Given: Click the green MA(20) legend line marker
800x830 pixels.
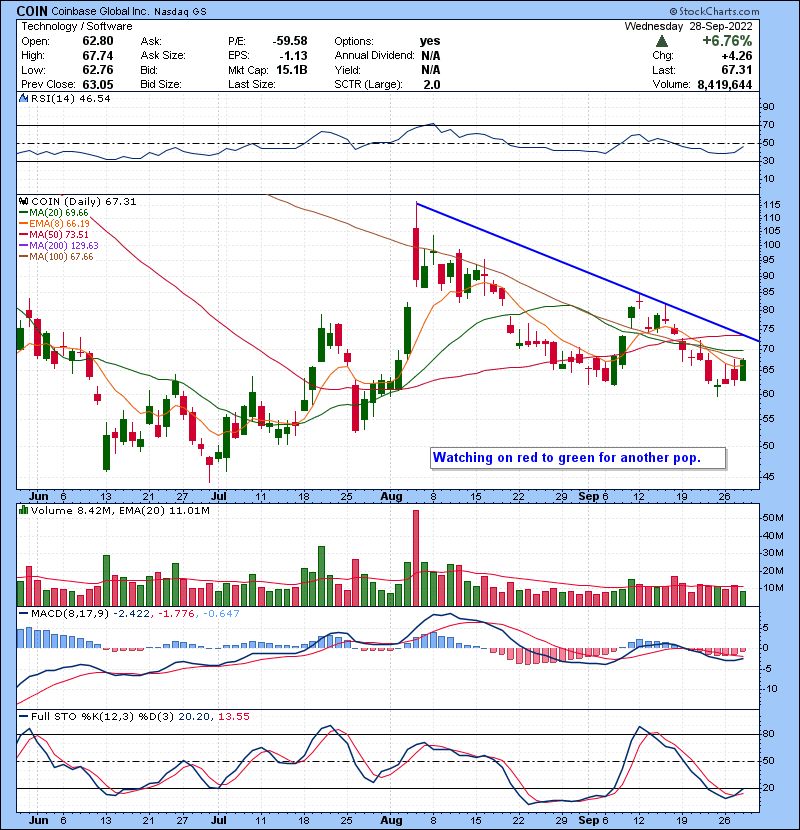Looking at the screenshot, I should [x=23, y=213].
